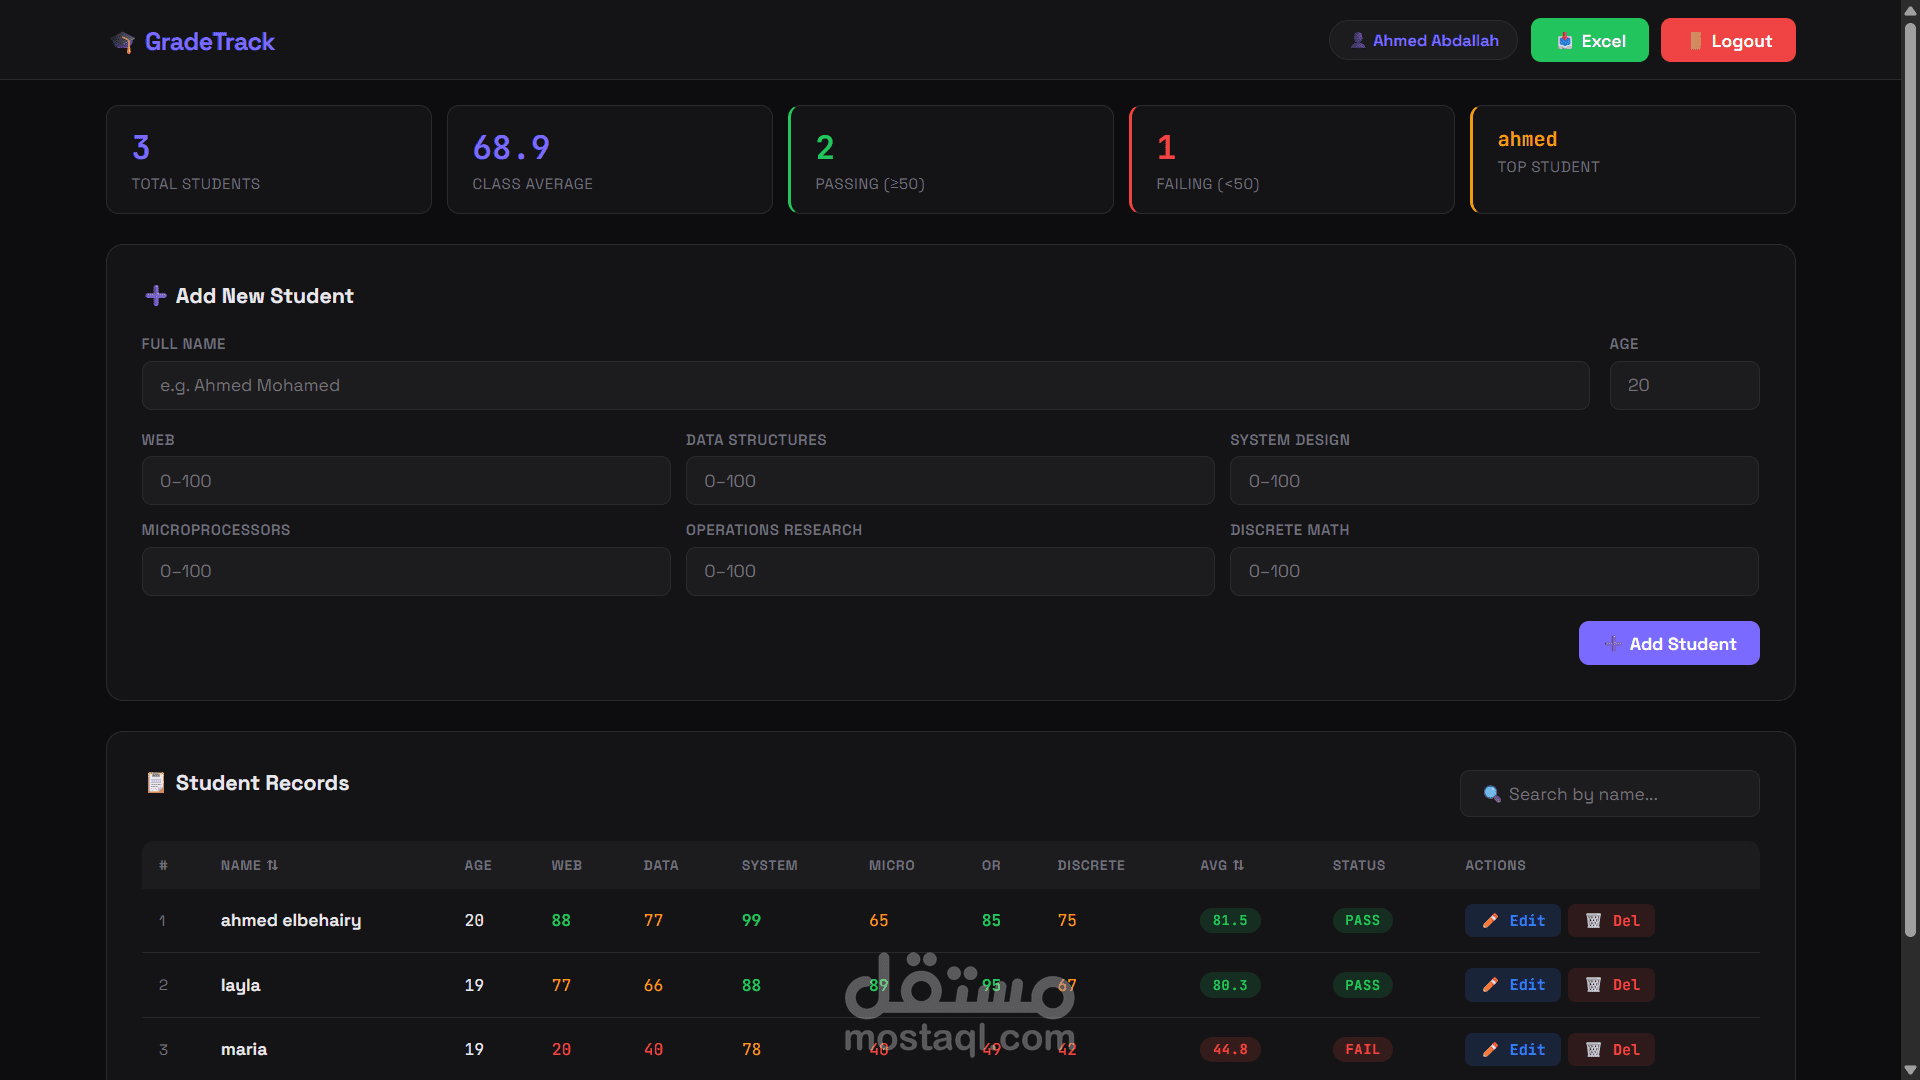
Task: Click the Student Records clipboard icon
Action: tap(155, 783)
